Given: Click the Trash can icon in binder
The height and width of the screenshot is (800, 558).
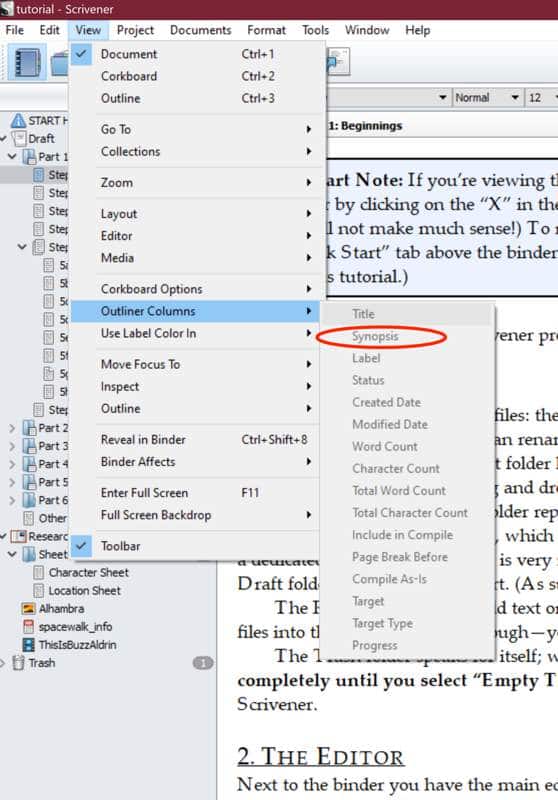Looking at the screenshot, I should point(18,663).
